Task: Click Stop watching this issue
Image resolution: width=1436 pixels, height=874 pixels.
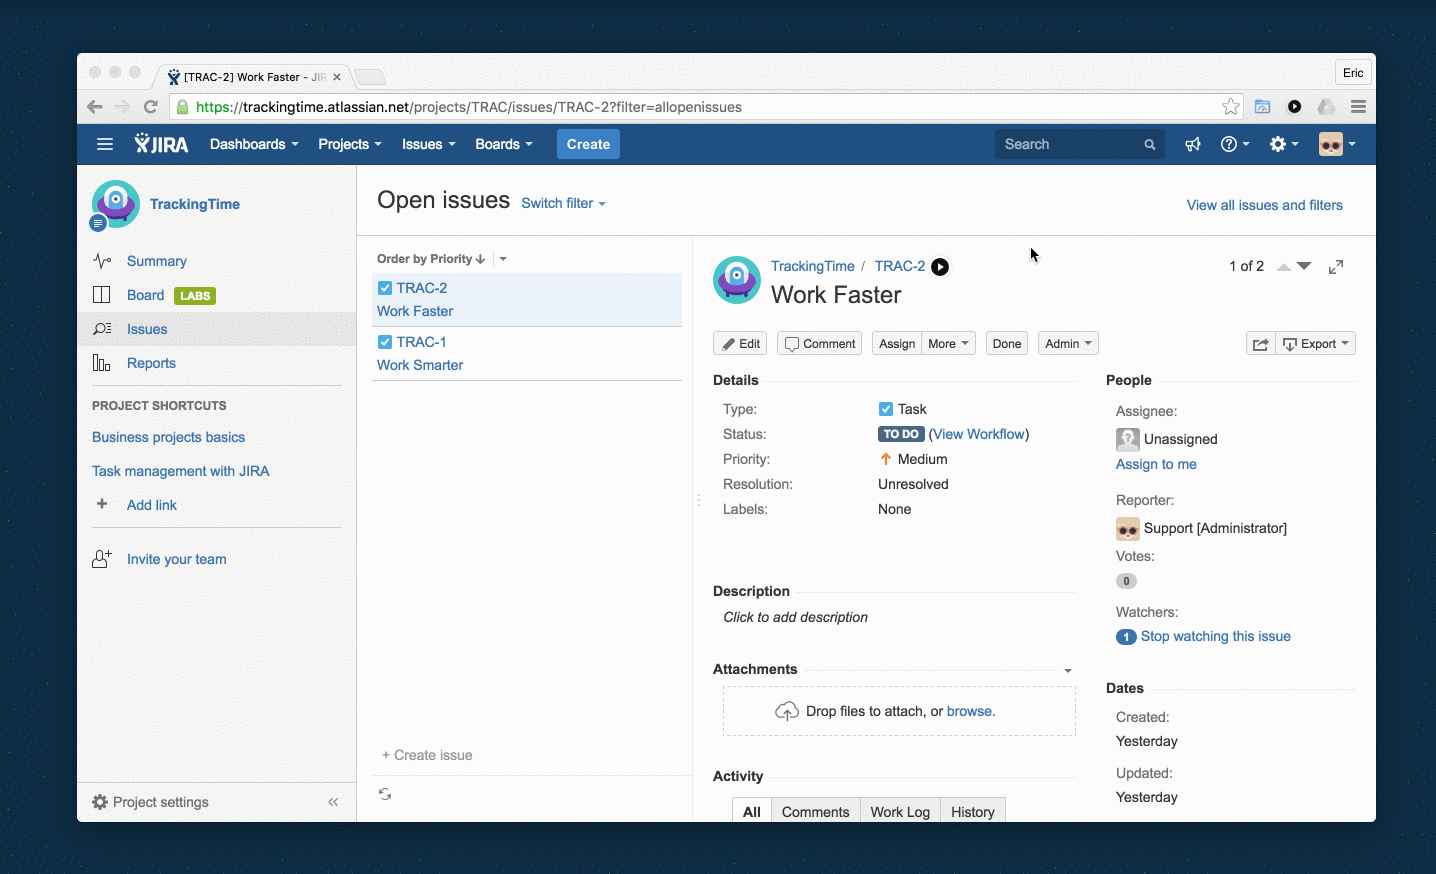Action: click(1216, 636)
